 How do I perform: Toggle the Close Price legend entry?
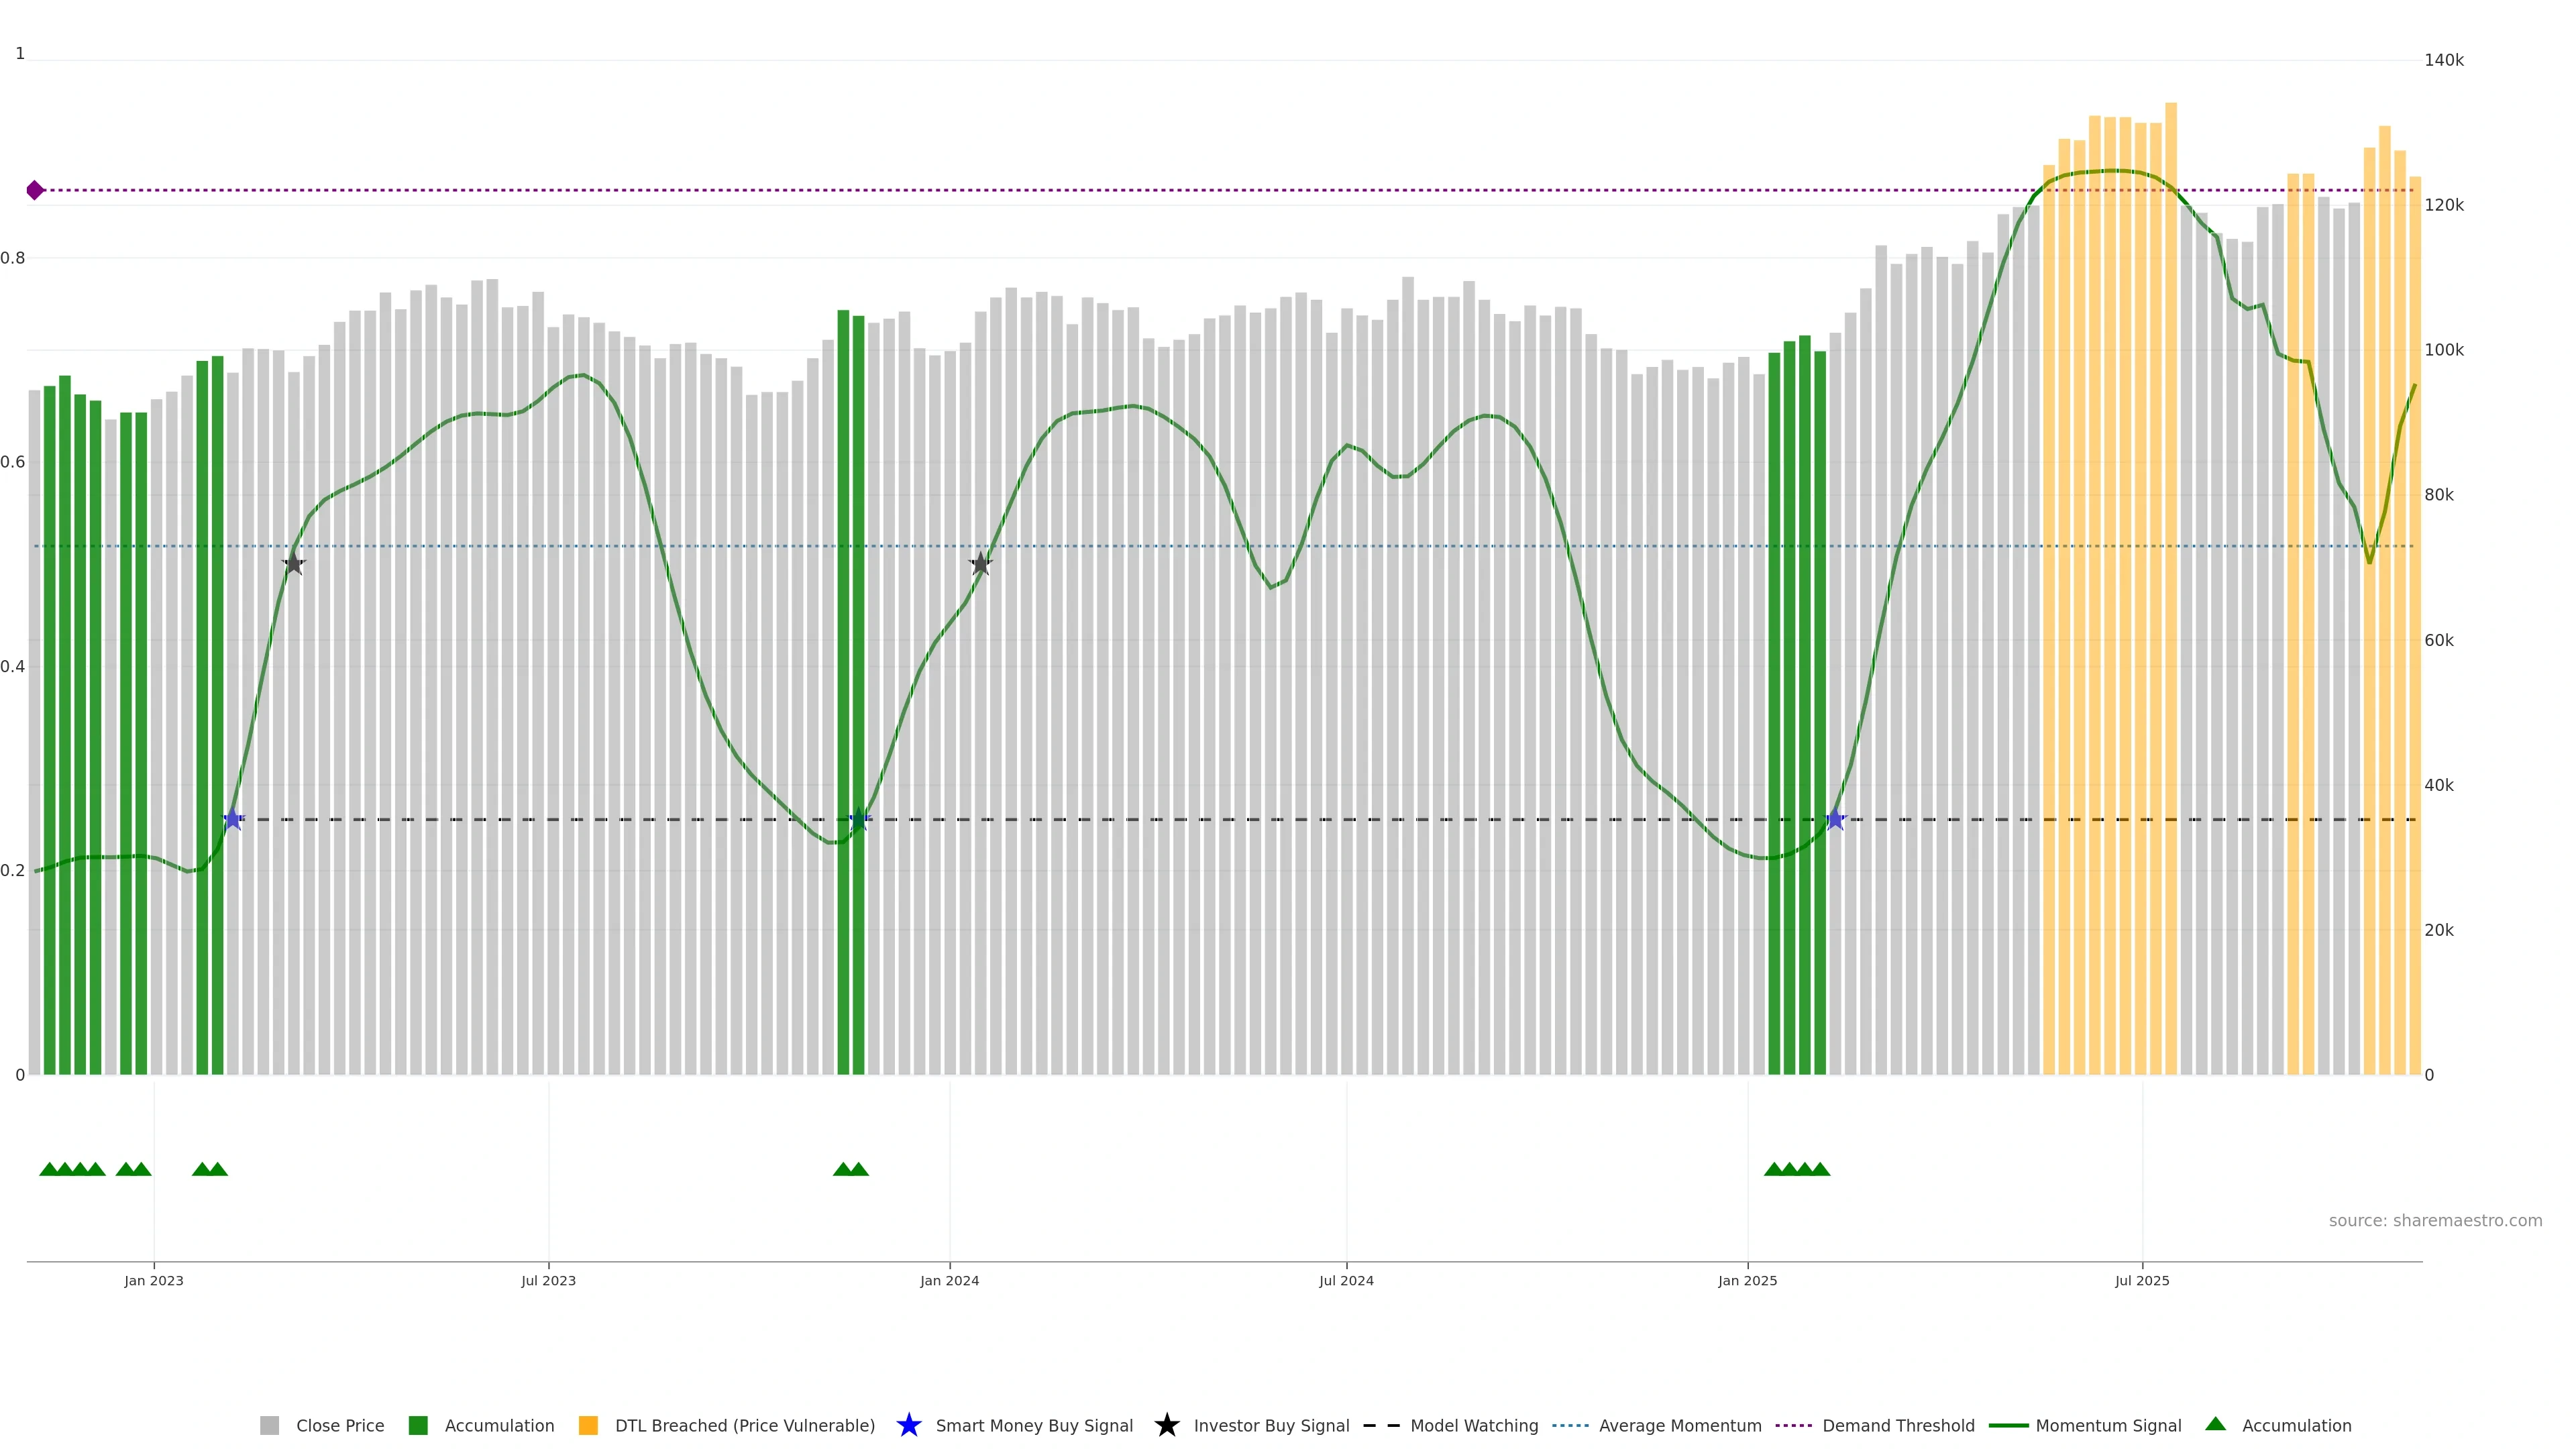click(339, 1426)
